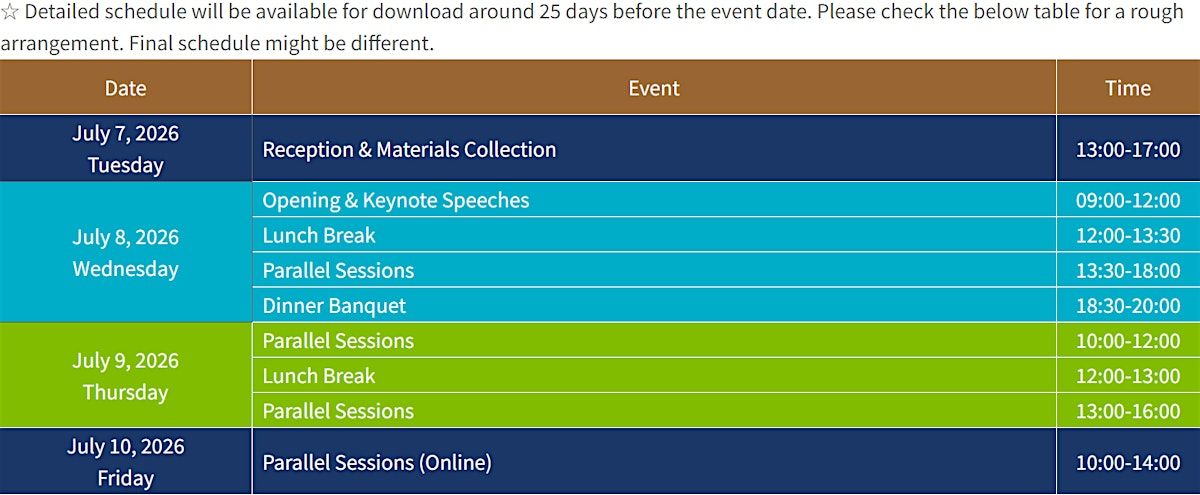Click the Event column header
Image resolution: width=1200 pixels, height=495 pixels.
coord(653,88)
